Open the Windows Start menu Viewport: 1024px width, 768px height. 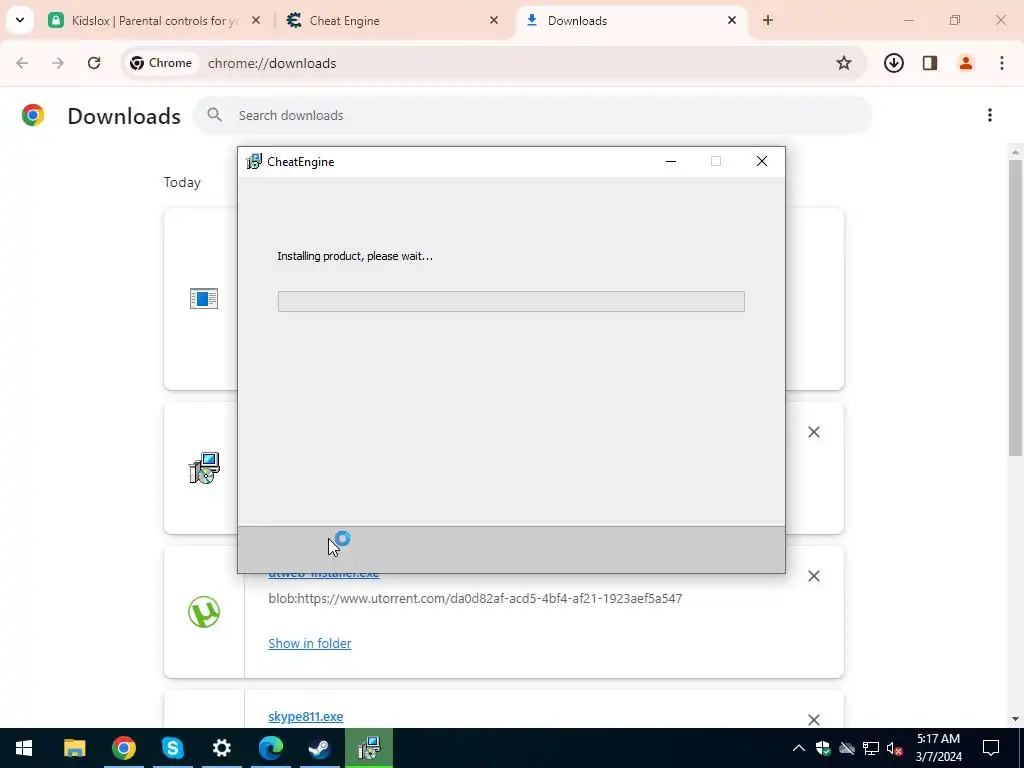24,748
